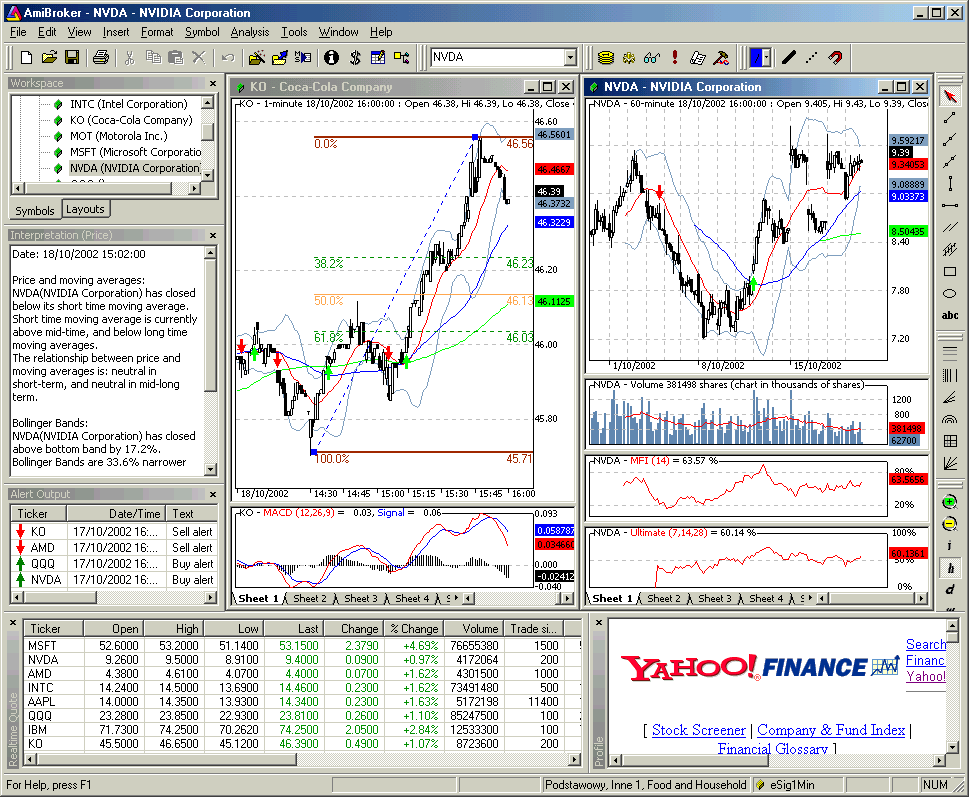
Task: Click the Save disk icon in toolbar
Action: [73, 58]
